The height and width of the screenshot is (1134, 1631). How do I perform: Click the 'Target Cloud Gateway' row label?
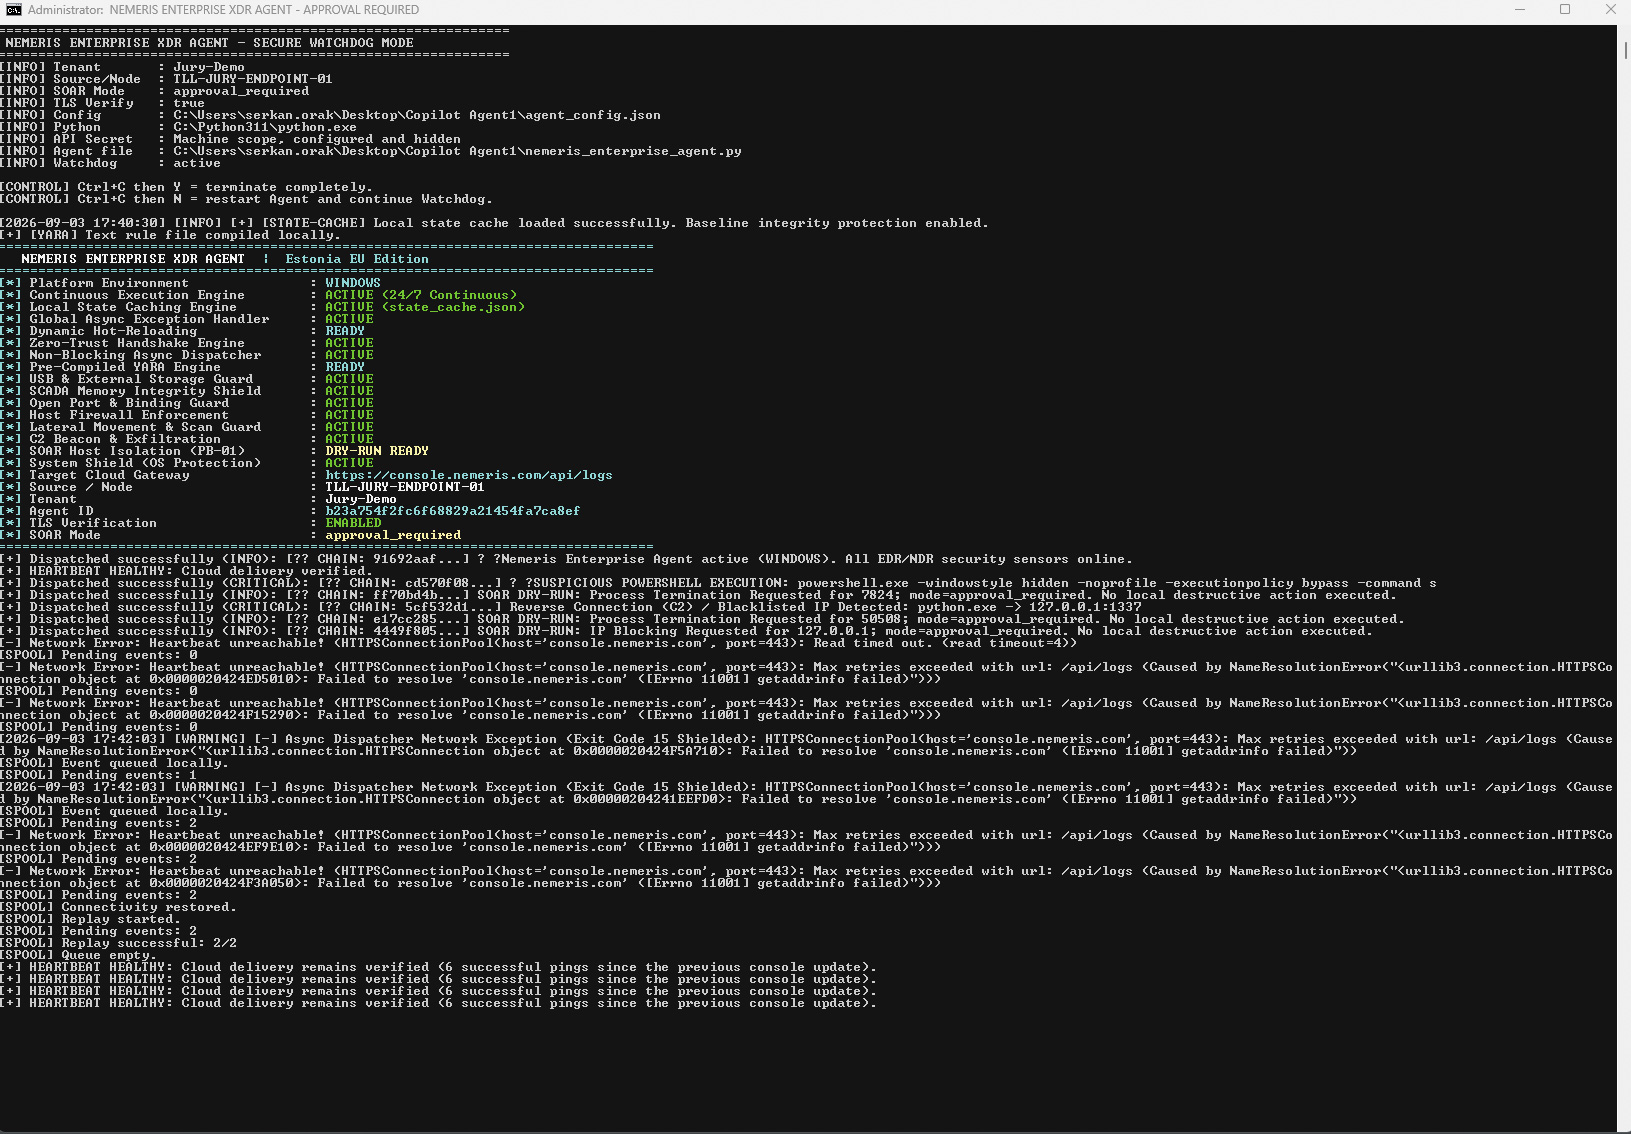[109, 475]
